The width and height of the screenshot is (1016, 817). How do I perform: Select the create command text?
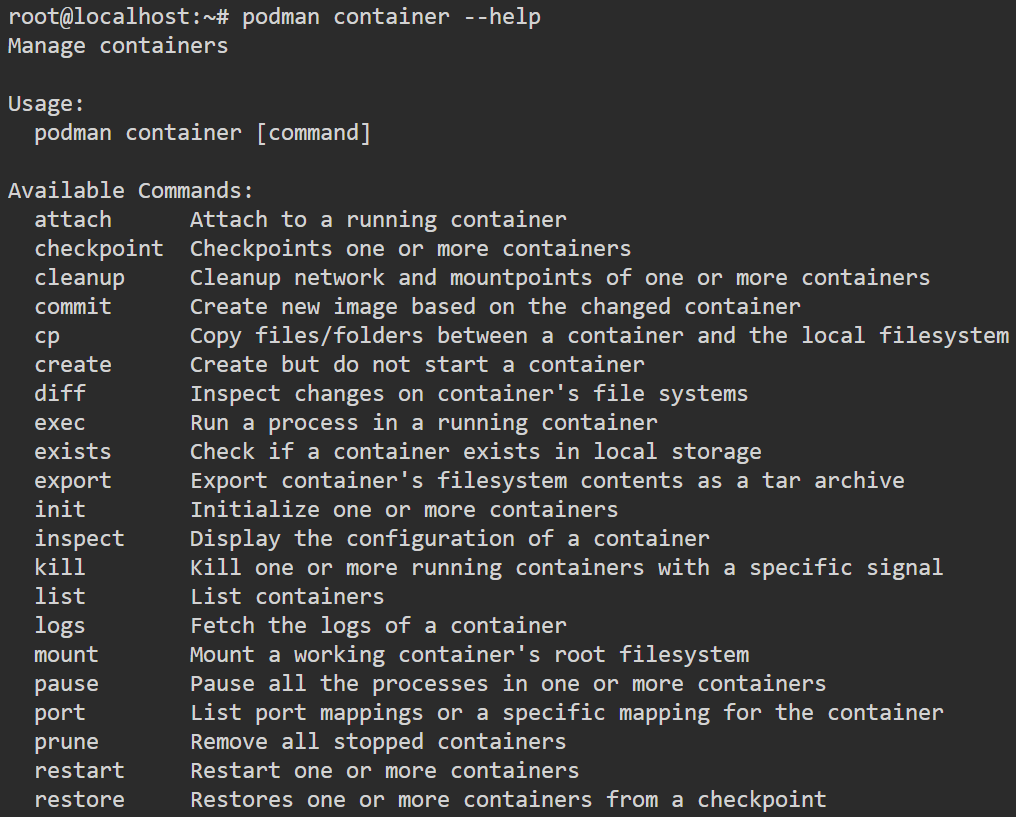point(72,364)
